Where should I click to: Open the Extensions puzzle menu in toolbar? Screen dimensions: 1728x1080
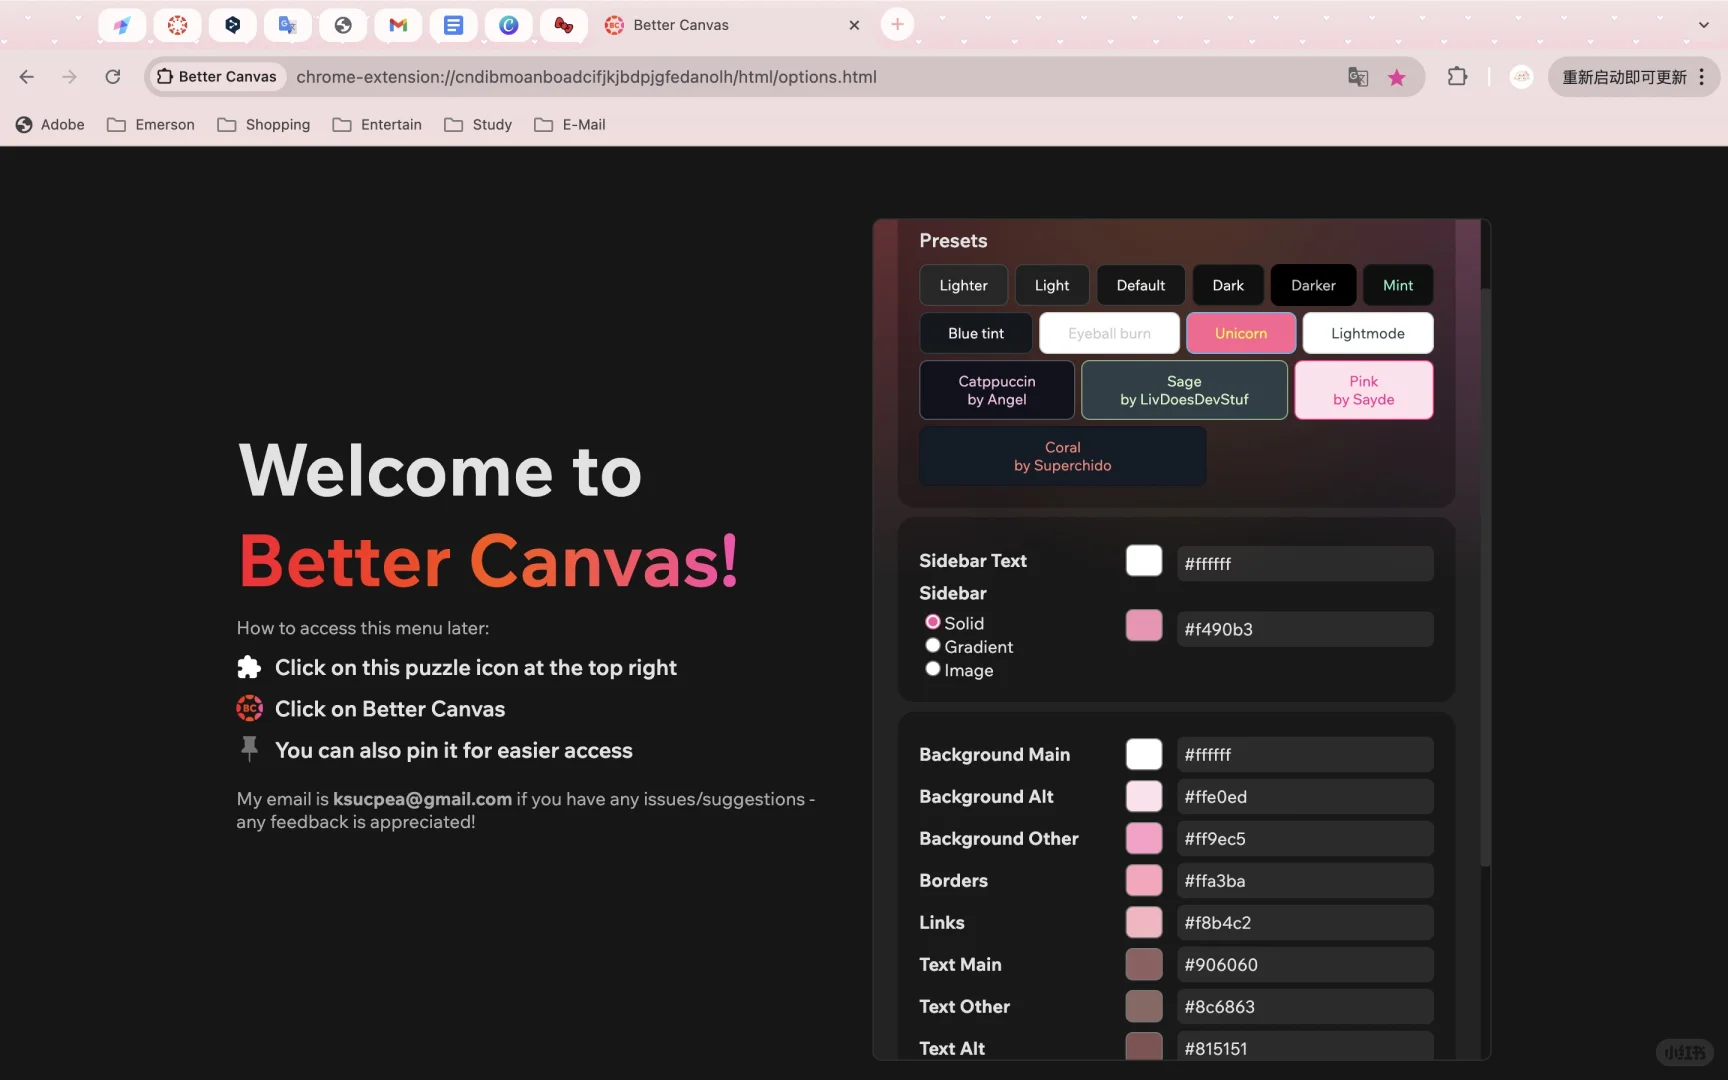(1457, 77)
